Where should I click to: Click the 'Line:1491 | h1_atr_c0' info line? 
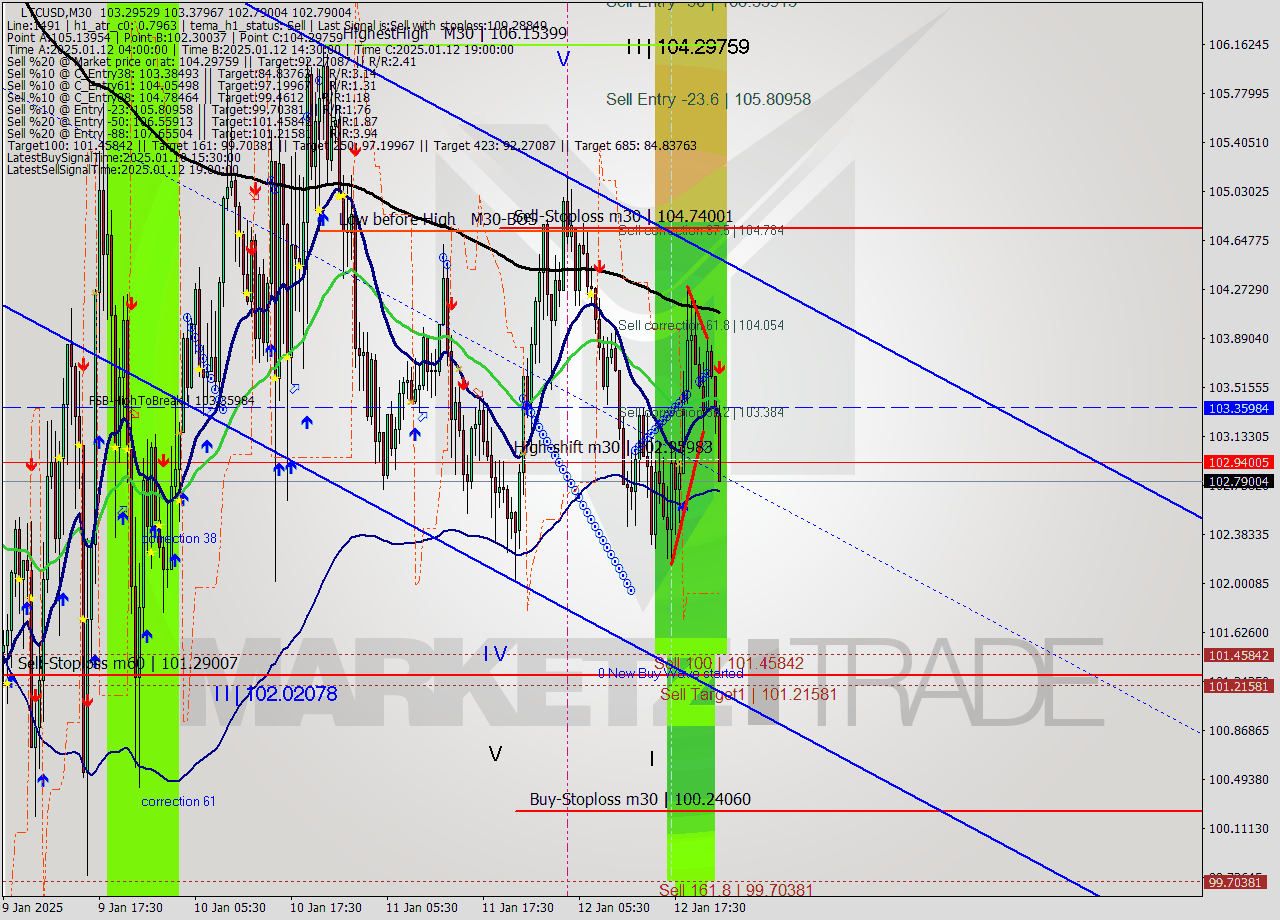(276, 25)
